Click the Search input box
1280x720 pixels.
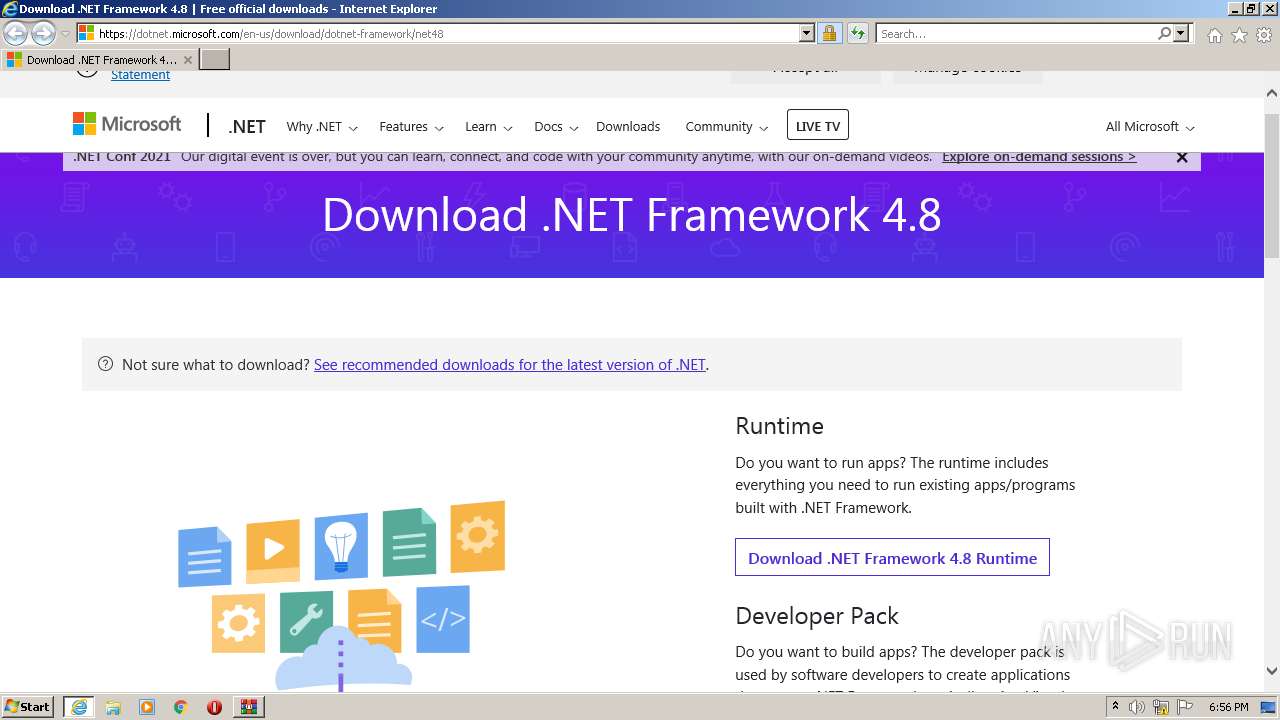tap(1015, 34)
